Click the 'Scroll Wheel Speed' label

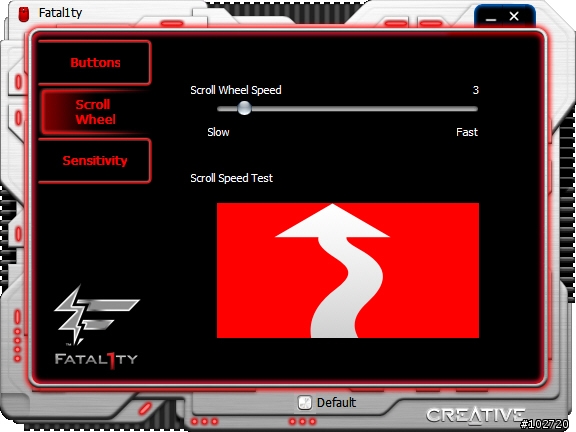click(x=236, y=90)
